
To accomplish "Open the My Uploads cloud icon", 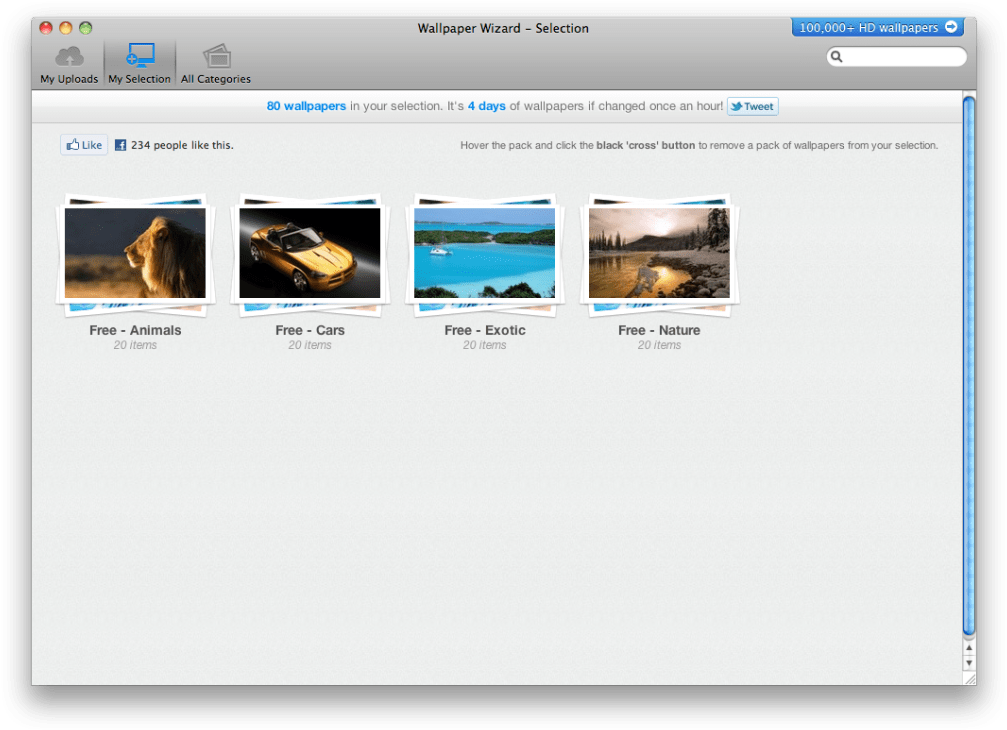I will pyautogui.click(x=68, y=56).
